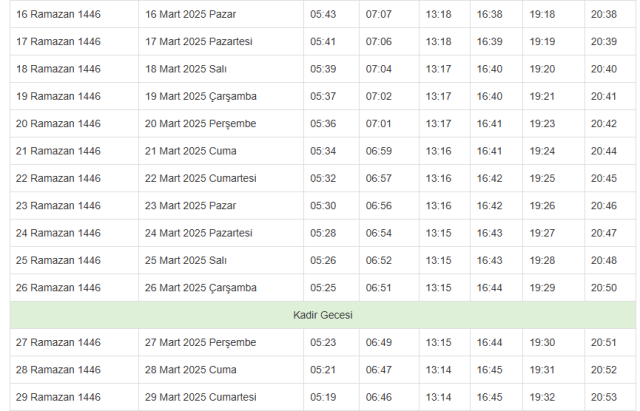Select the 06:59 time on 21 Mart Cuma

tap(378, 151)
